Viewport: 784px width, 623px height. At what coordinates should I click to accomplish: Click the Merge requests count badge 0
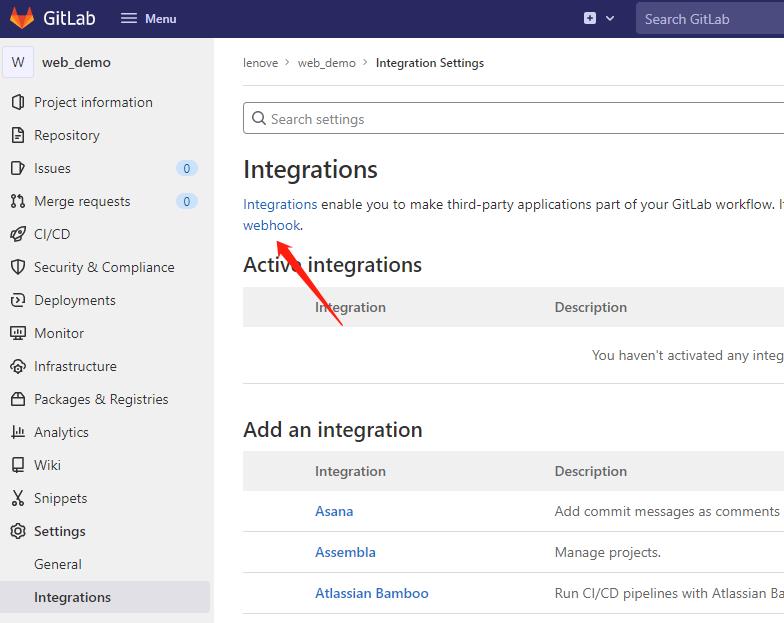tap(186, 201)
